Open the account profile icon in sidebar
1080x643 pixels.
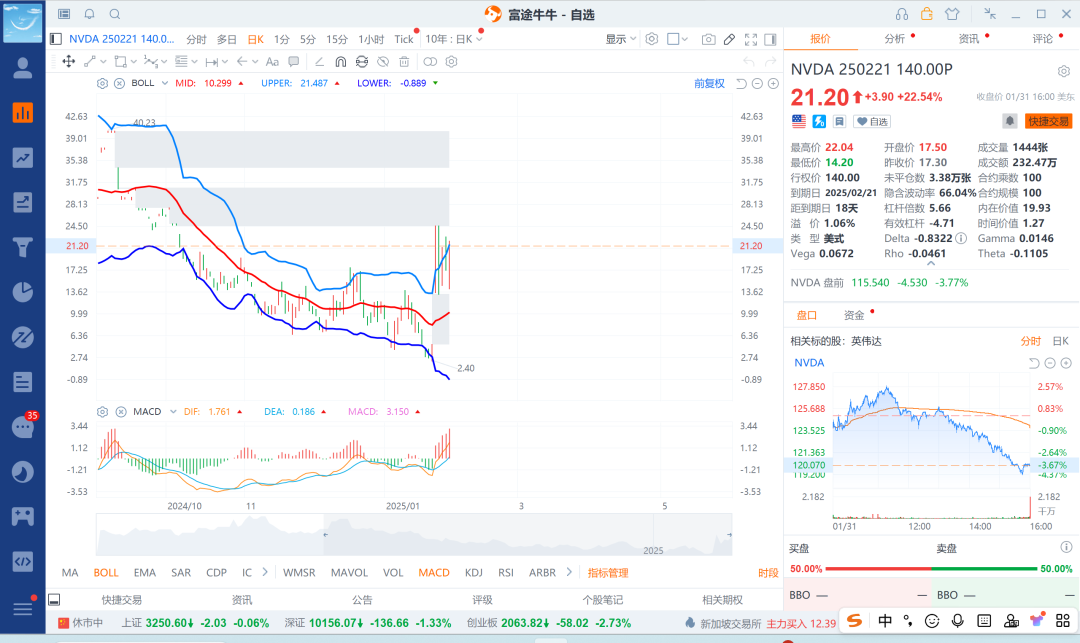coord(23,67)
